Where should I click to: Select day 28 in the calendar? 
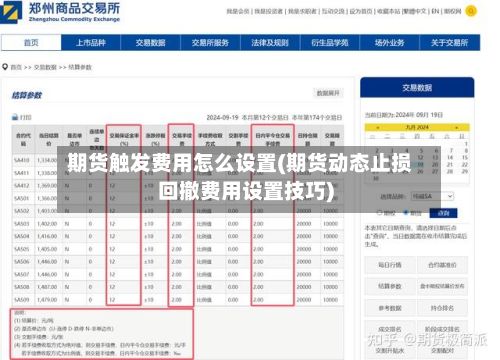tap(450, 171)
